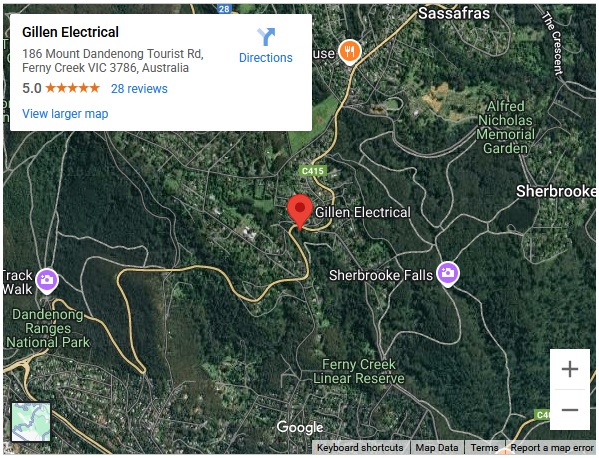This screenshot has height=458, width=599.
Task: Click the Ferny Creek Linear Reserve label
Action: point(358,371)
